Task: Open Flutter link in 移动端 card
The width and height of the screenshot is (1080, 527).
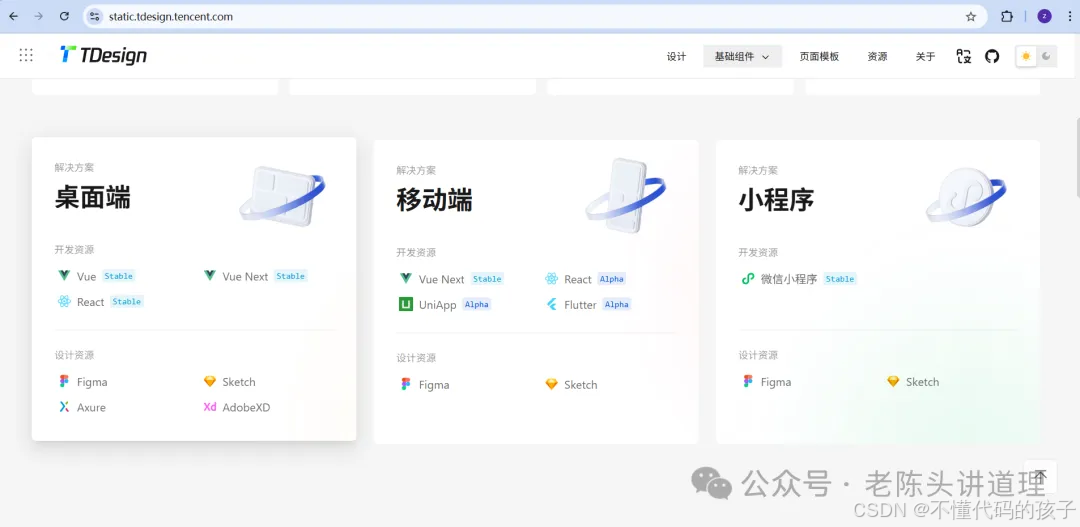Action: [580, 304]
